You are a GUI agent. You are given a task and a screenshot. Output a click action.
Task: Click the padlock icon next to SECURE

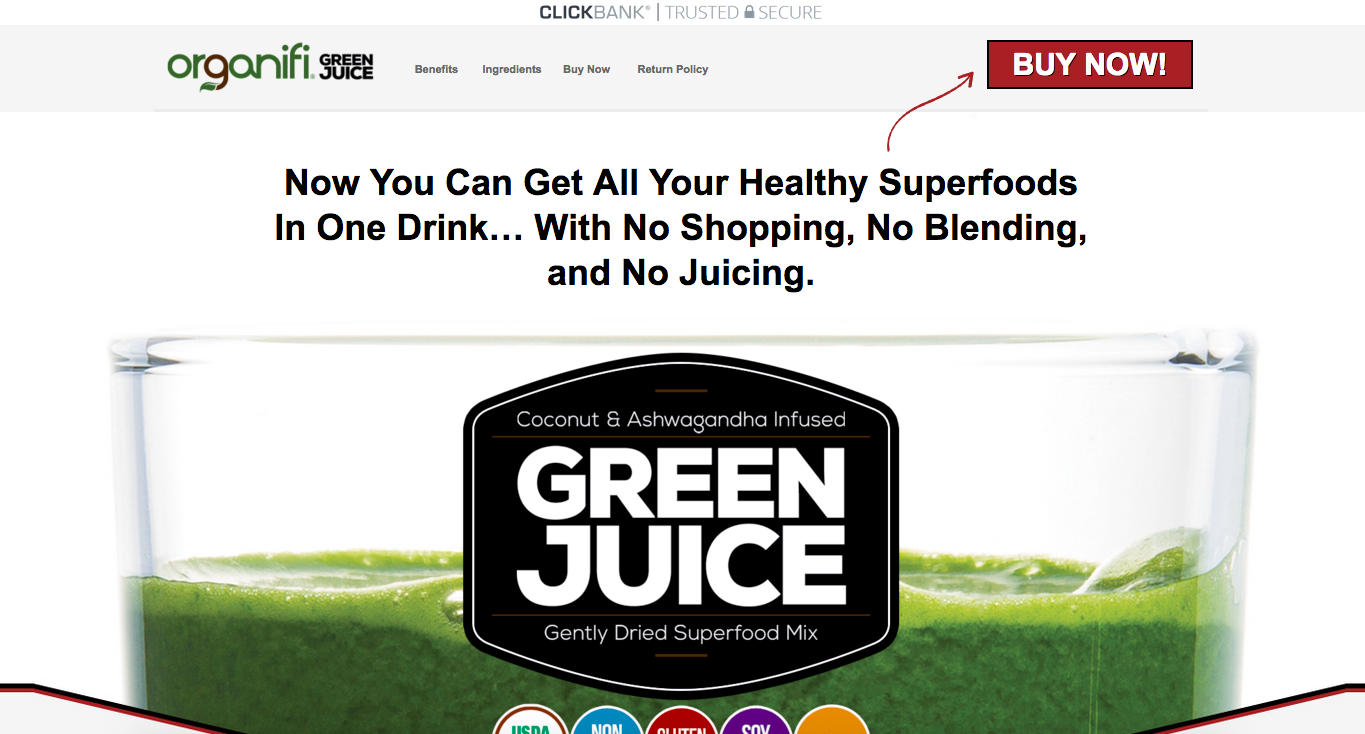[x=749, y=12]
